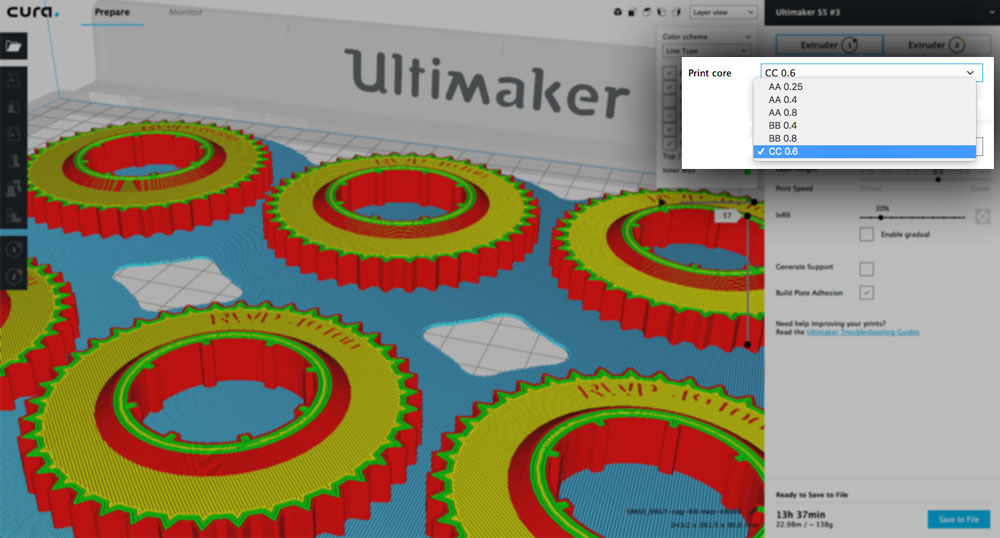Tick the Generate Support checkbox
The image size is (1000, 538).
pos(867,268)
